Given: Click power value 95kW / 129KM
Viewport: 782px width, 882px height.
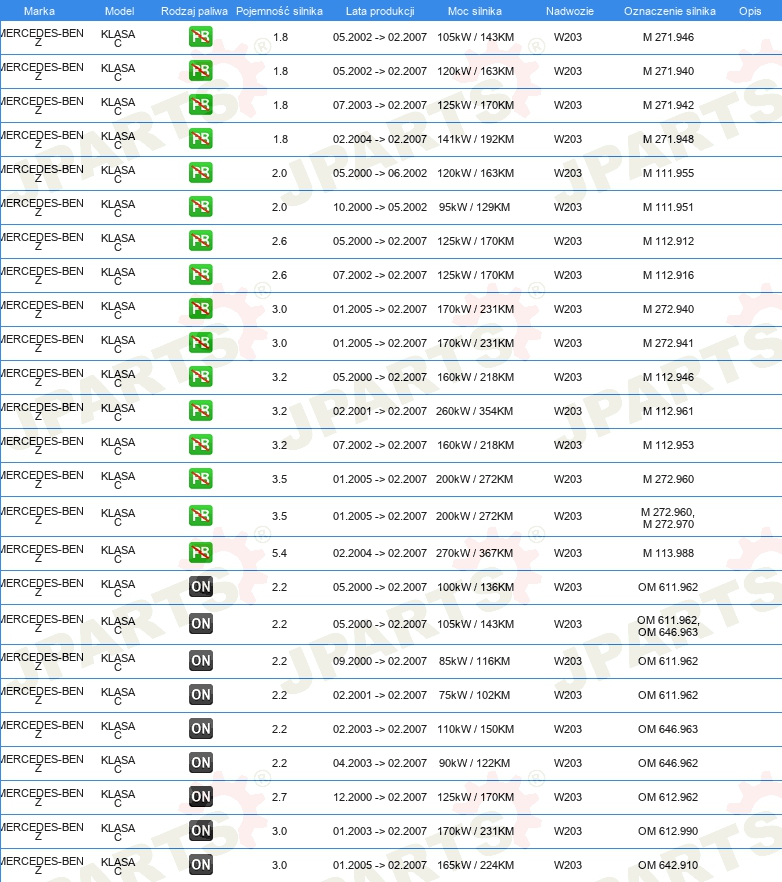Looking at the screenshot, I should click(x=474, y=206).
